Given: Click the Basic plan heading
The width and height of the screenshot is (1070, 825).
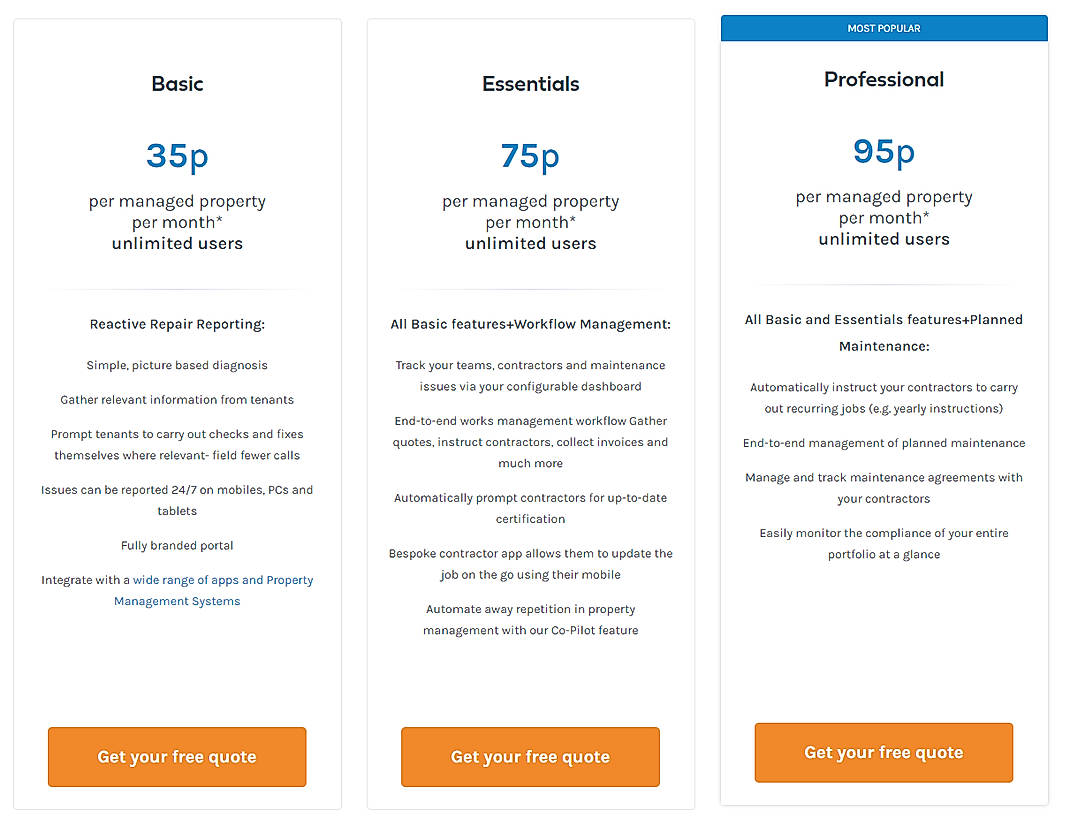Looking at the screenshot, I should click(177, 84).
